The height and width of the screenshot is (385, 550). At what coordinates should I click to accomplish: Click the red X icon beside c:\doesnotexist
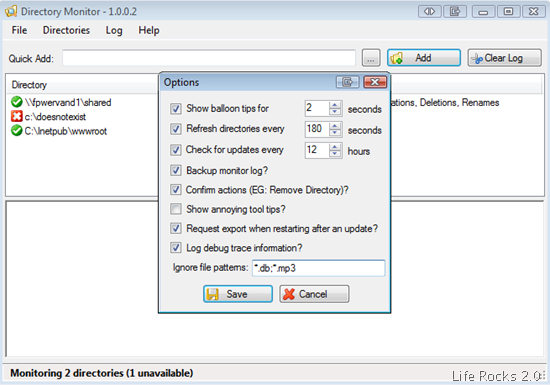tap(16, 116)
